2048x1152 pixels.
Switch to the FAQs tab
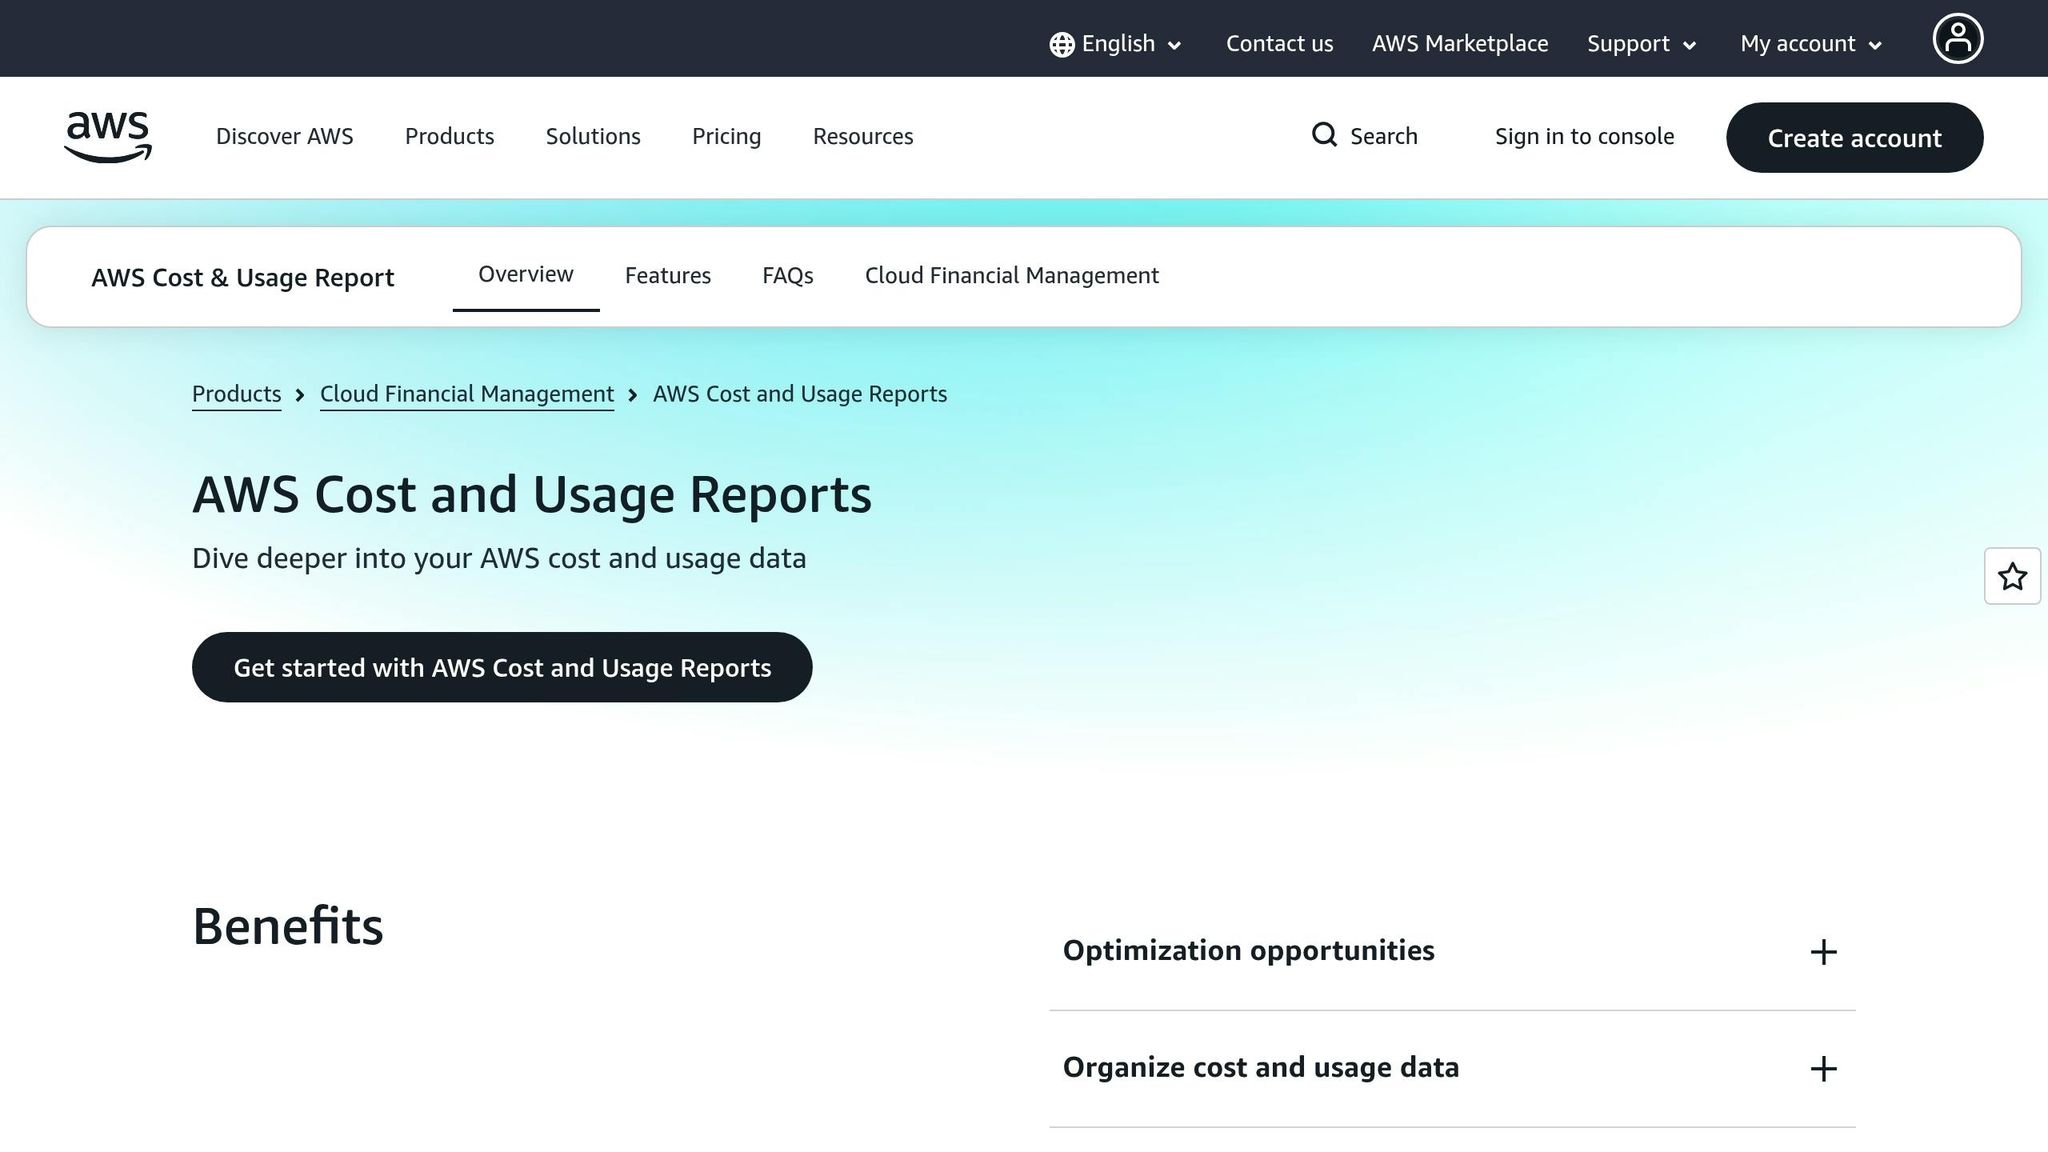tap(787, 276)
